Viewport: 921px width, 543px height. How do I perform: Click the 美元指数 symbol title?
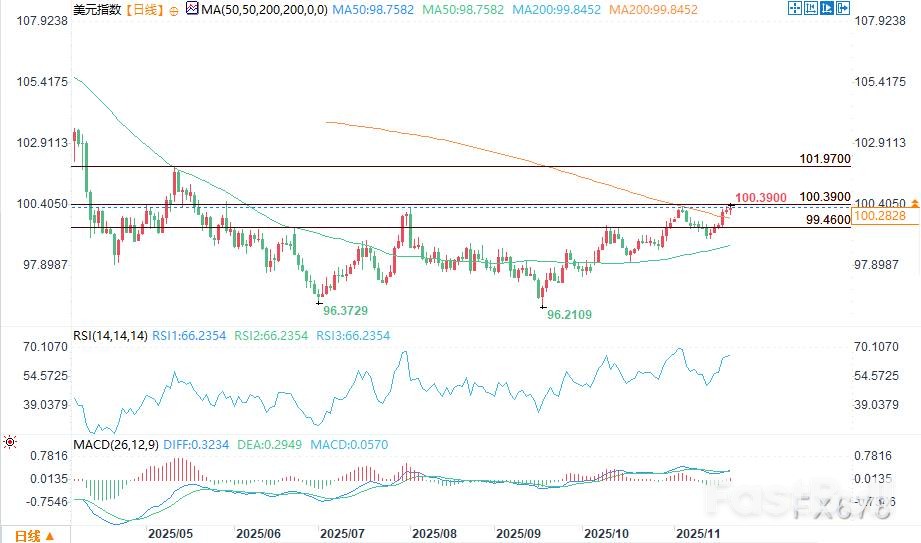tap(99, 10)
